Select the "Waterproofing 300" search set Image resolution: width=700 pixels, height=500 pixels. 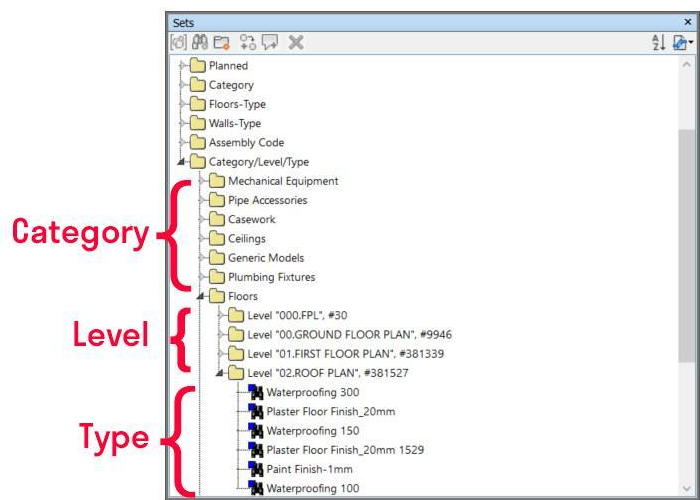click(x=313, y=392)
